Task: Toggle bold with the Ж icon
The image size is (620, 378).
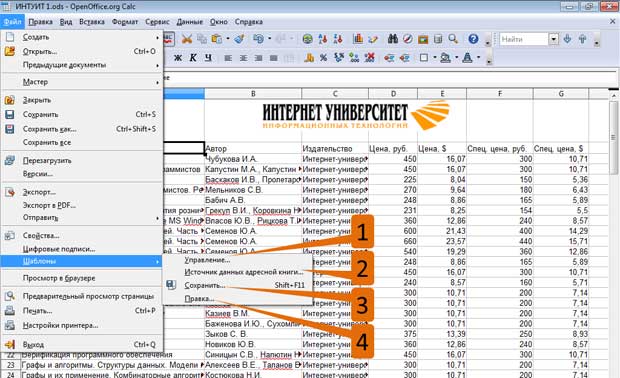Action: (x=178, y=58)
